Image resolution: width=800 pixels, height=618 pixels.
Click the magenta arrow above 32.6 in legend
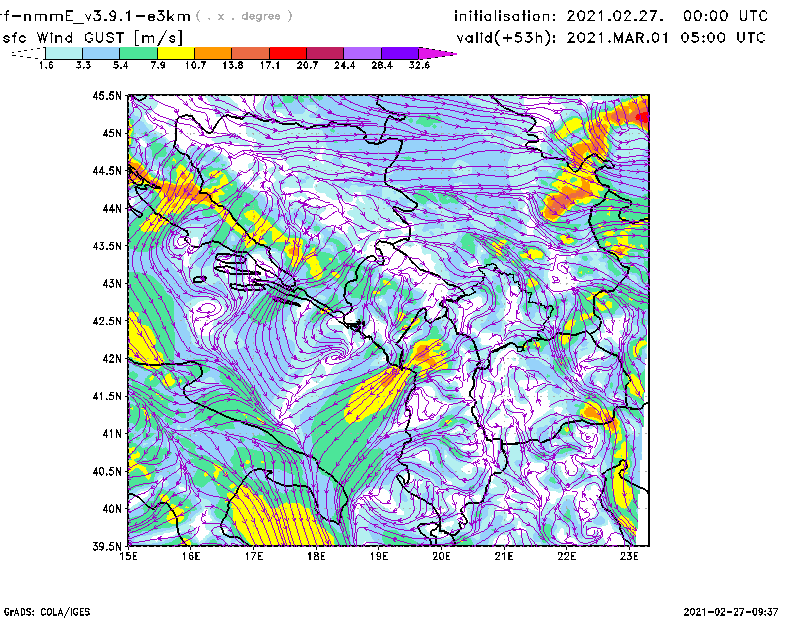click(x=437, y=53)
